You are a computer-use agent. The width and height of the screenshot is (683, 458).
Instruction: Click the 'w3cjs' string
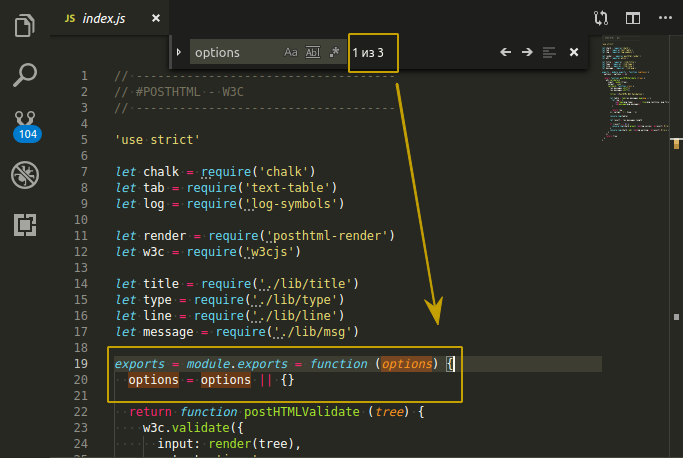(x=269, y=252)
